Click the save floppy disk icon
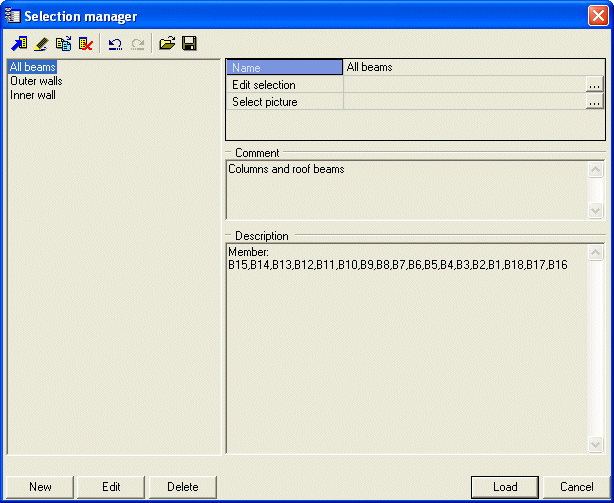614x503 pixels. [x=189, y=43]
